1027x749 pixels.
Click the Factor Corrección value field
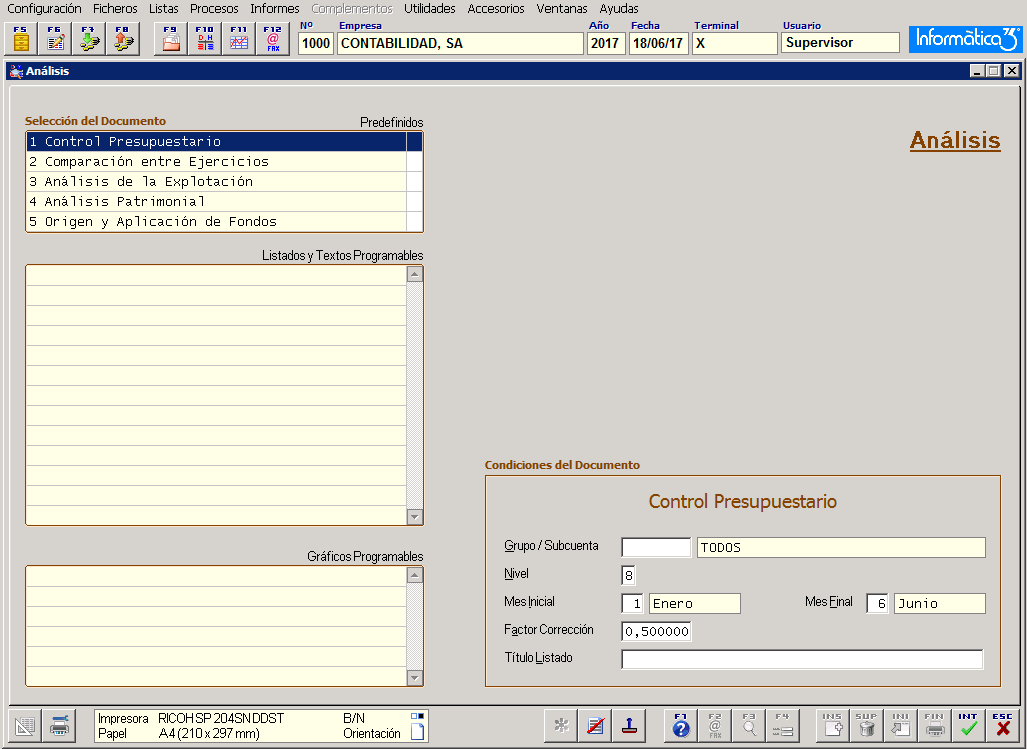coord(656,632)
